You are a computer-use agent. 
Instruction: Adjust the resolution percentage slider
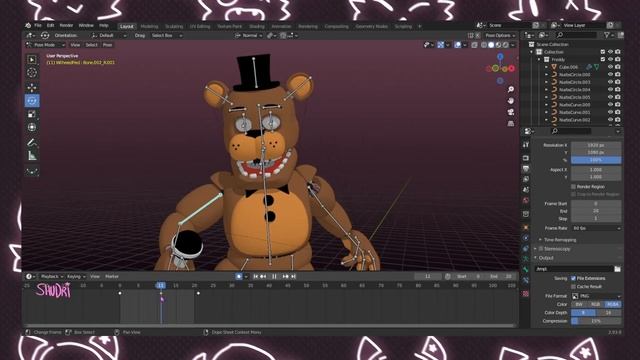[596, 160]
